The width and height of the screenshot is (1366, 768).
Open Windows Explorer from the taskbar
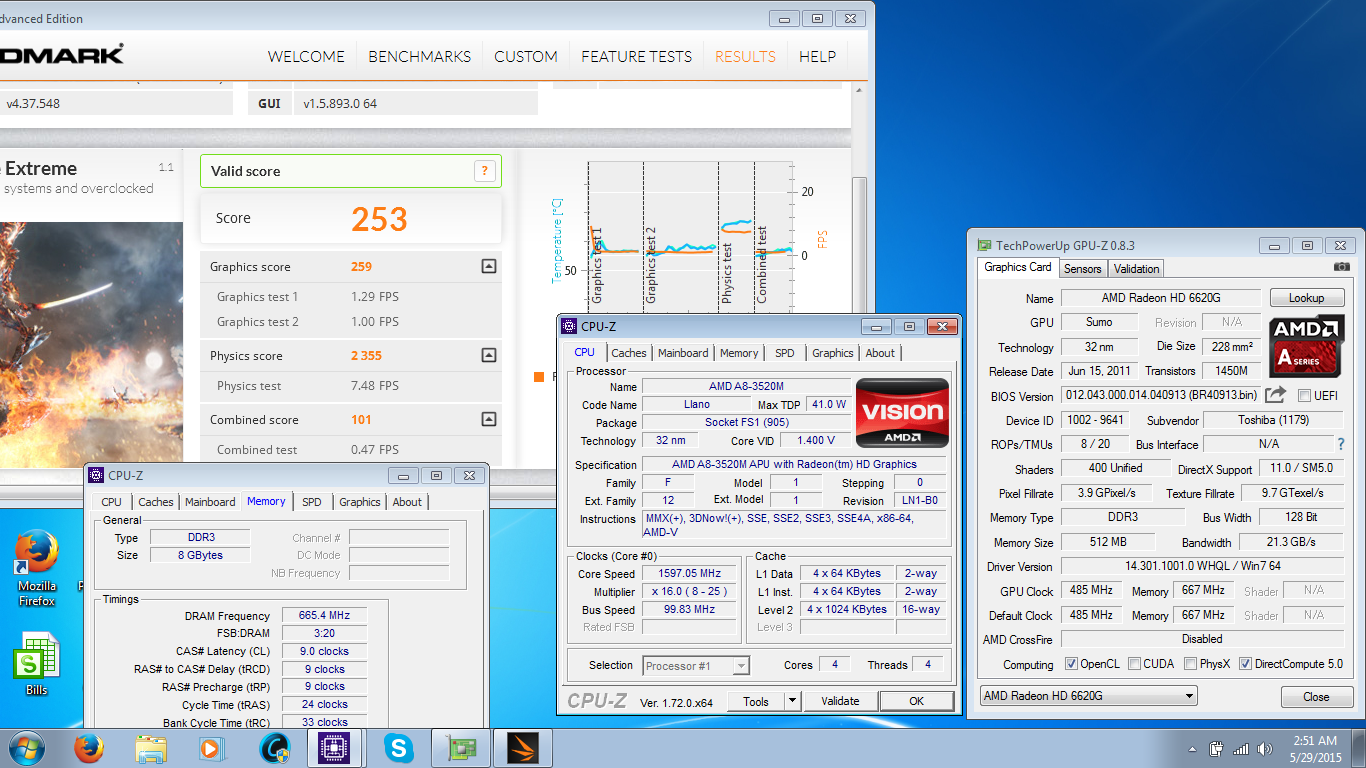[151, 748]
